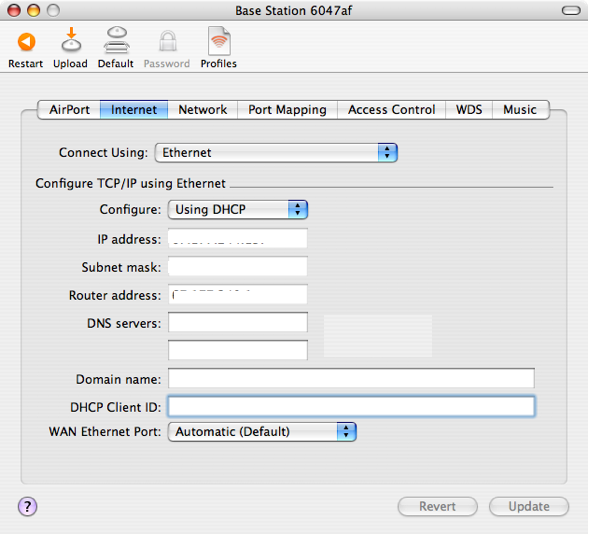Expand the Configure Using DHCP dropdown
Viewport: 589px width, 535px height.
[238, 209]
